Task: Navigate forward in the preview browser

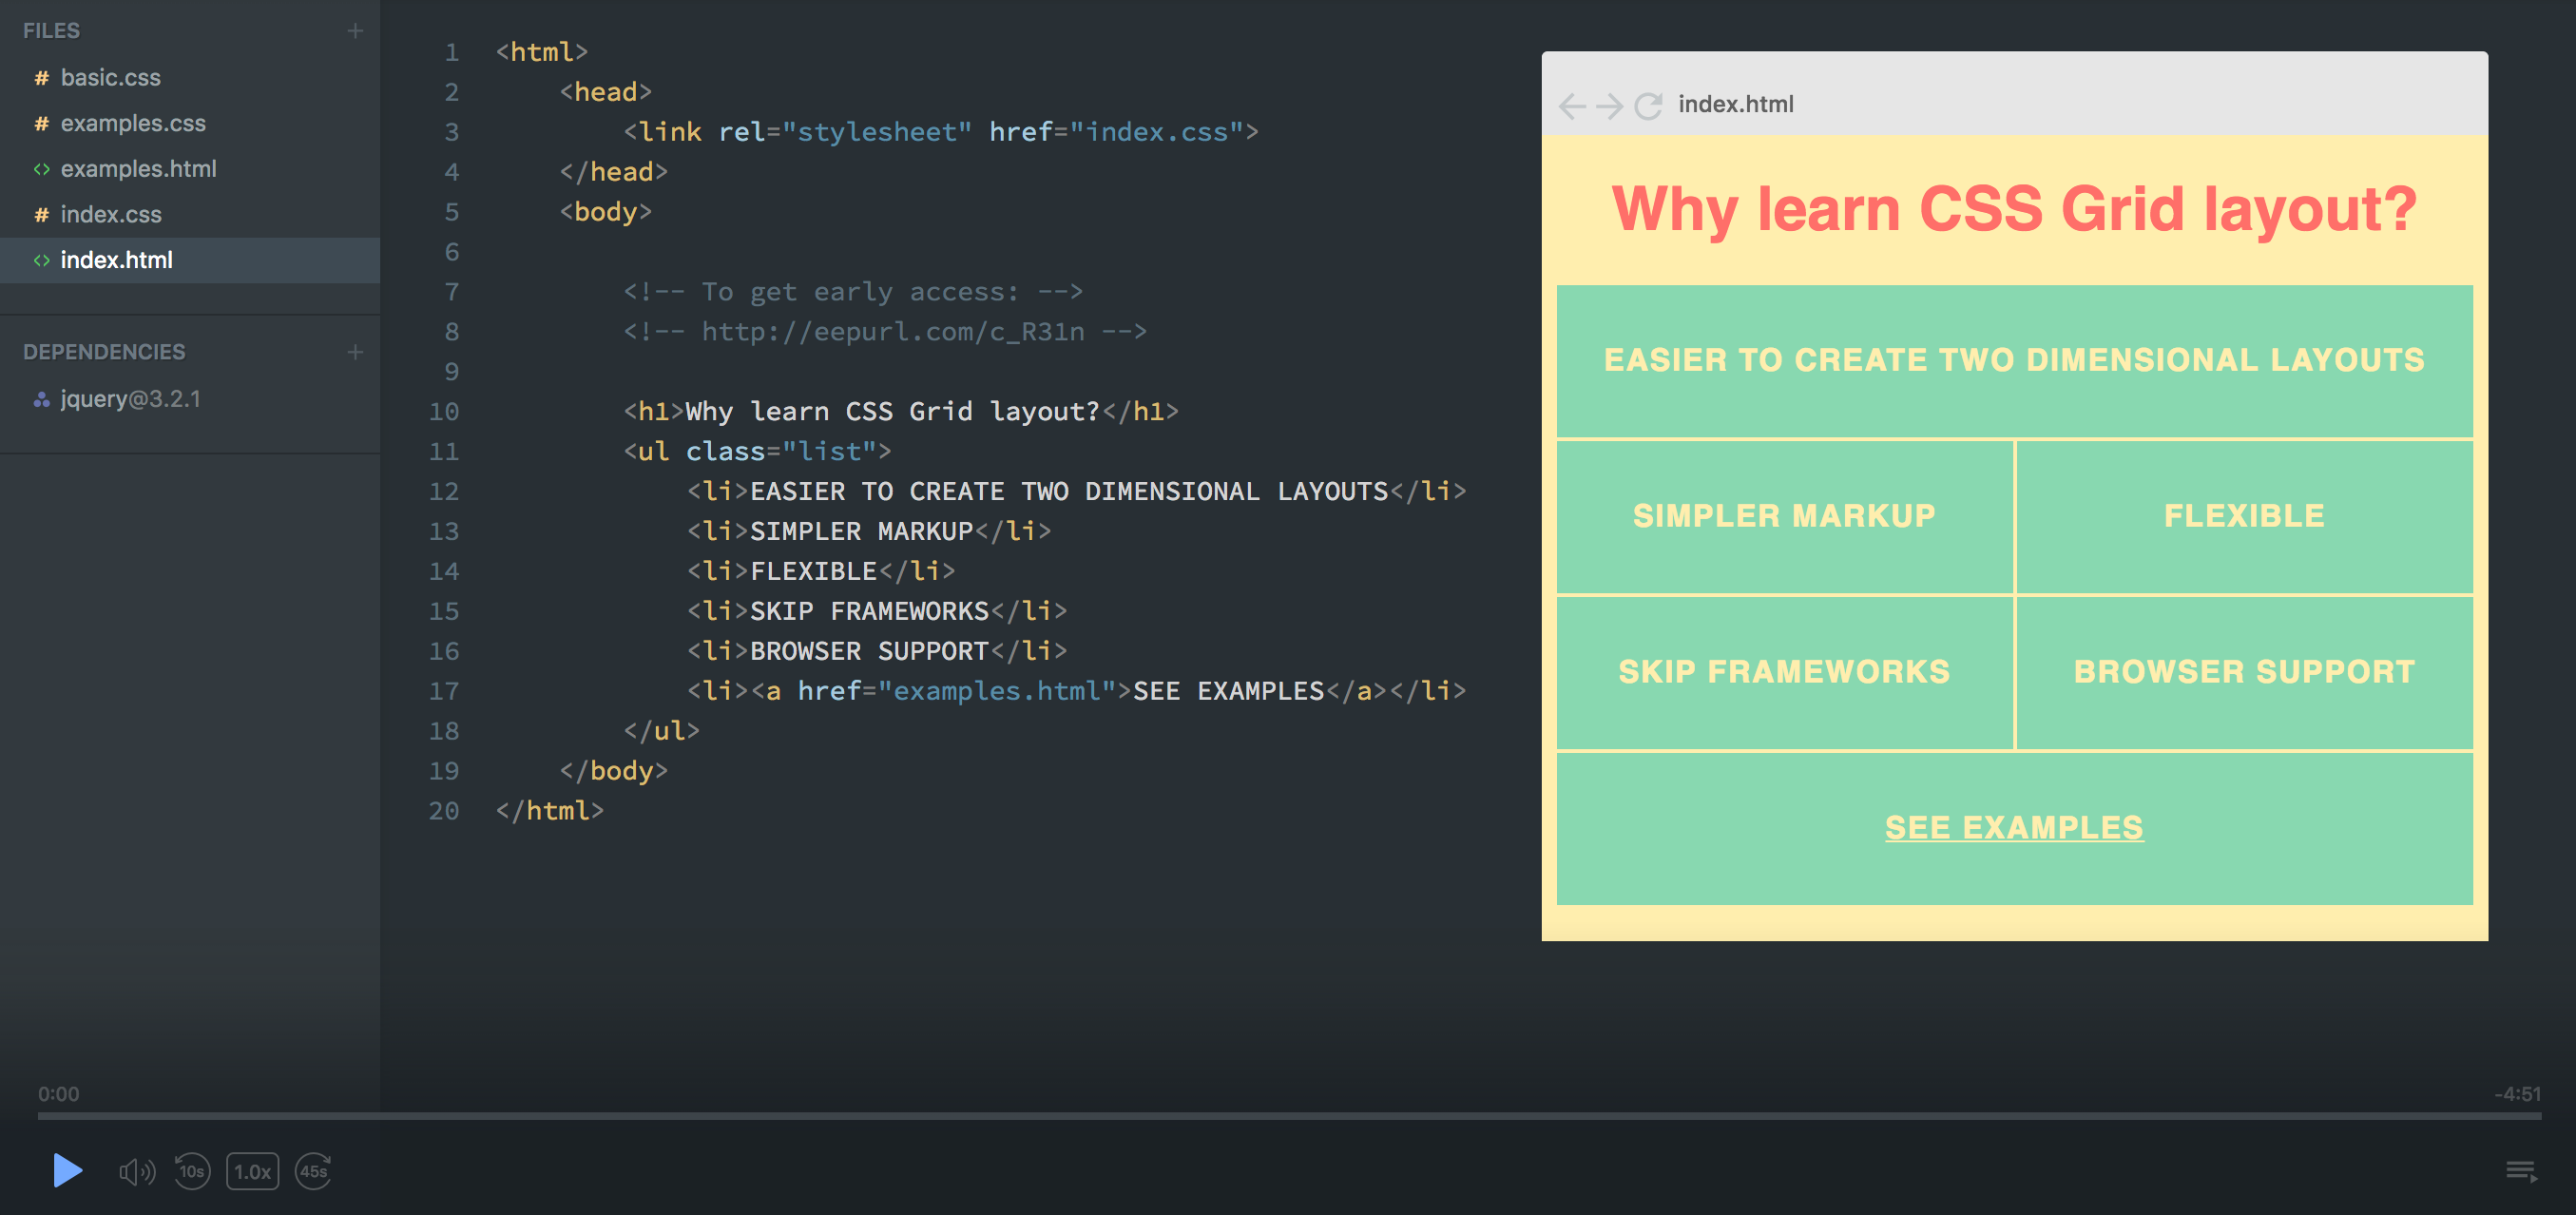Action: coord(1610,104)
